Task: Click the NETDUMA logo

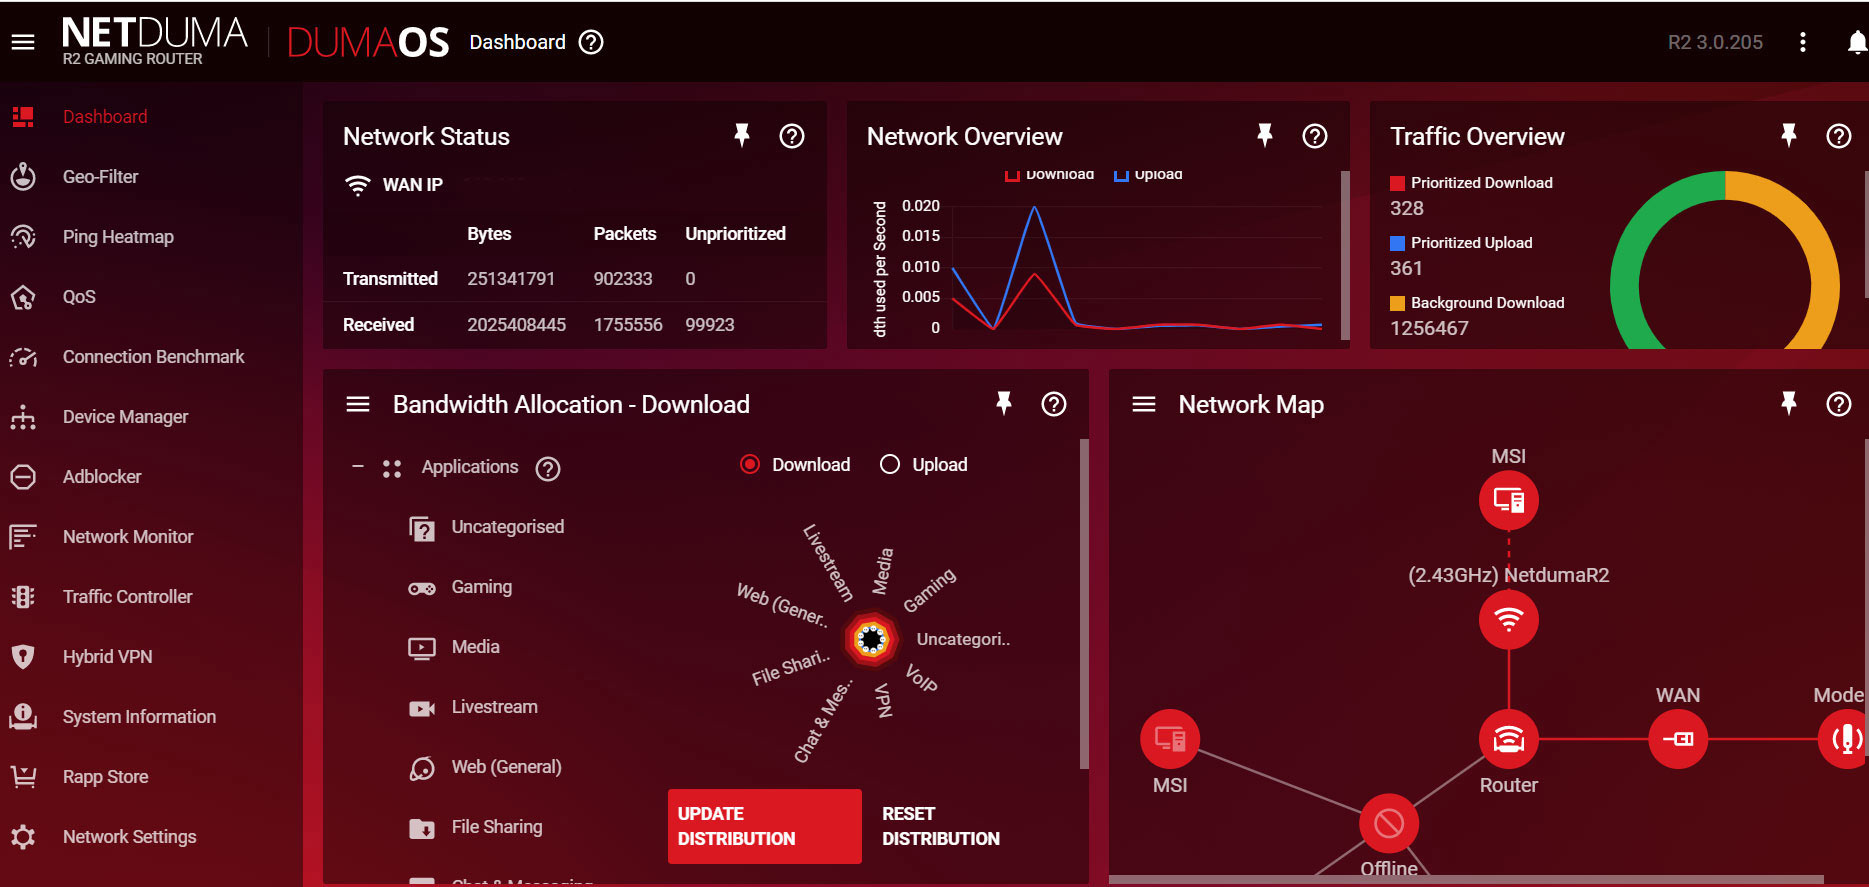Action: click(x=154, y=41)
